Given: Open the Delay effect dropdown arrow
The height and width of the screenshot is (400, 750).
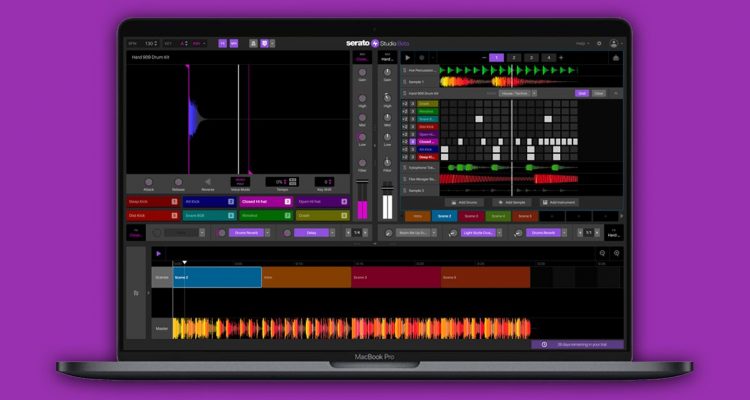Looking at the screenshot, I should pos(332,233).
